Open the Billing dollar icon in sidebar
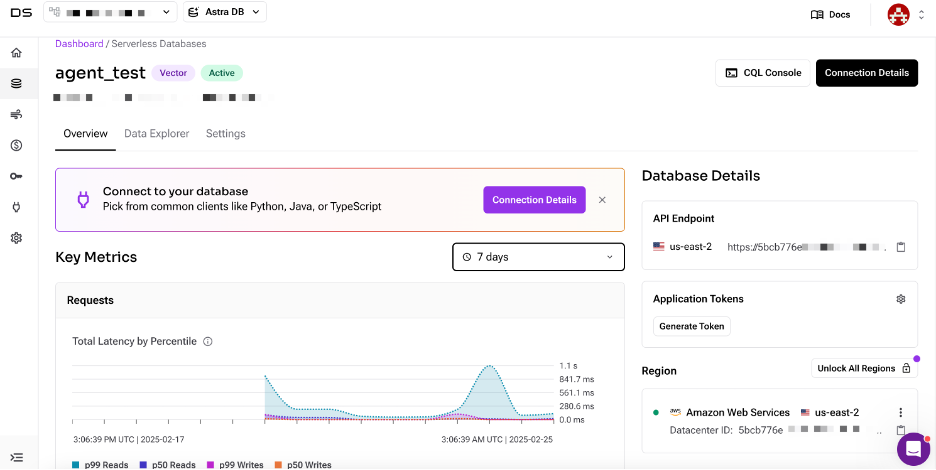This screenshot has width=936, height=470. coord(17,145)
